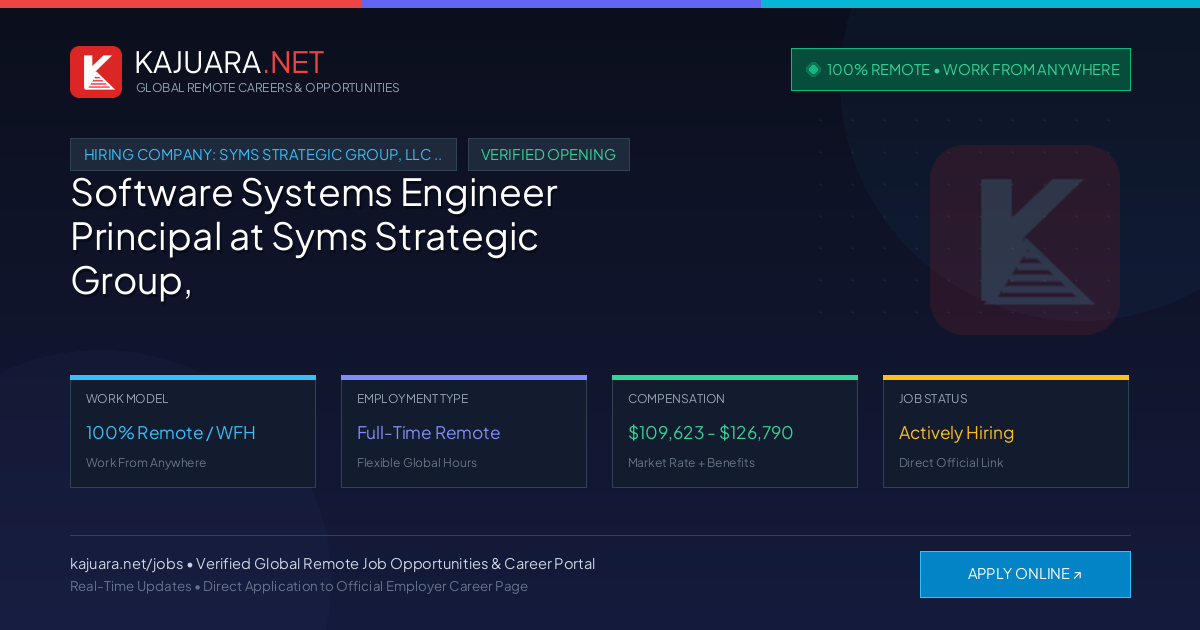The image size is (1200, 630).
Task: Click the Direct Official Link text
Action: pyautogui.click(x=951, y=463)
